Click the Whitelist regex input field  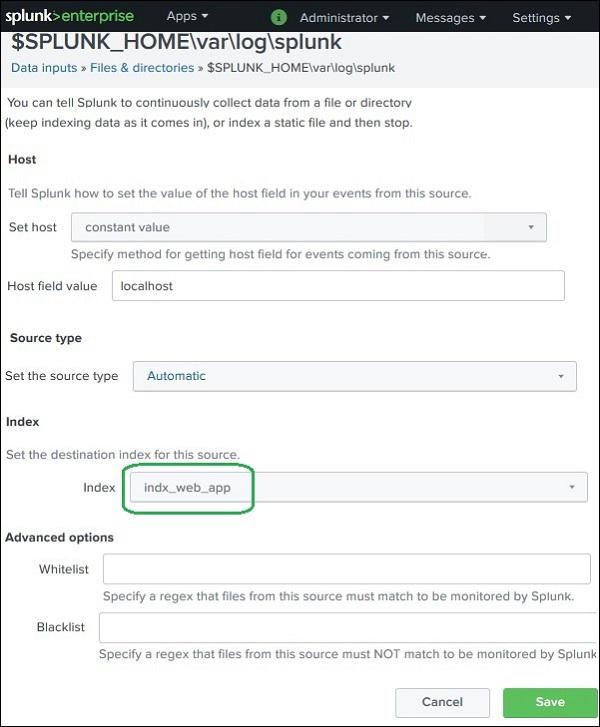click(346, 568)
